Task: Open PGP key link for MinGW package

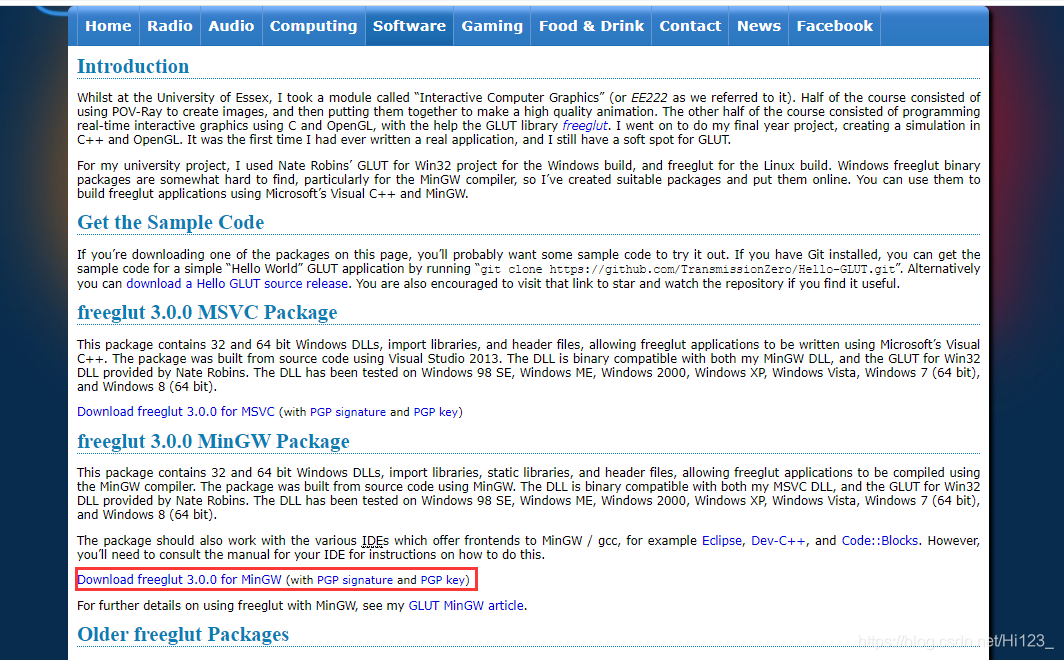Action: click(442, 581)
